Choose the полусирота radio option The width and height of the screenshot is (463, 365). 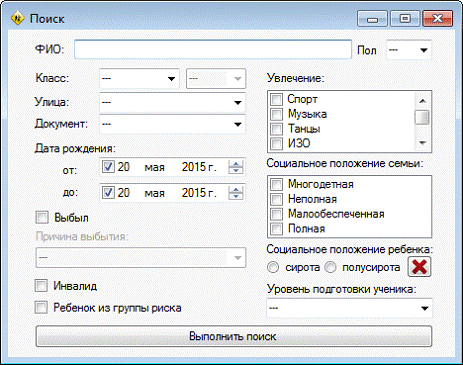tap(330, 267)
